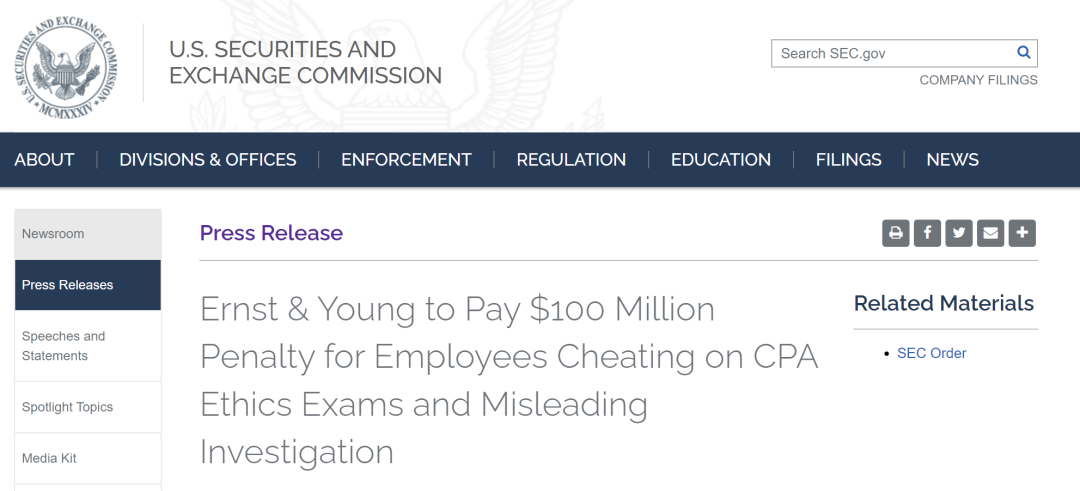Go to the EDUCATION section
The height and width of the screenshot is (491, 1080).
(x=720, y=160)
